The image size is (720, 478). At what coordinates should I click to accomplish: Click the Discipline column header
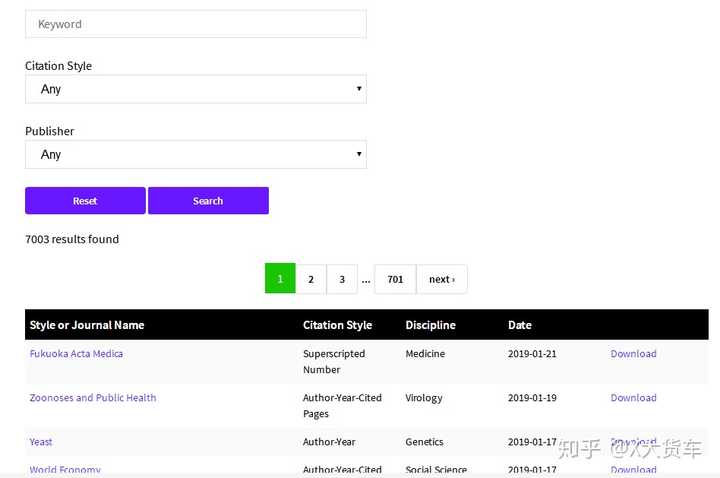430,325
